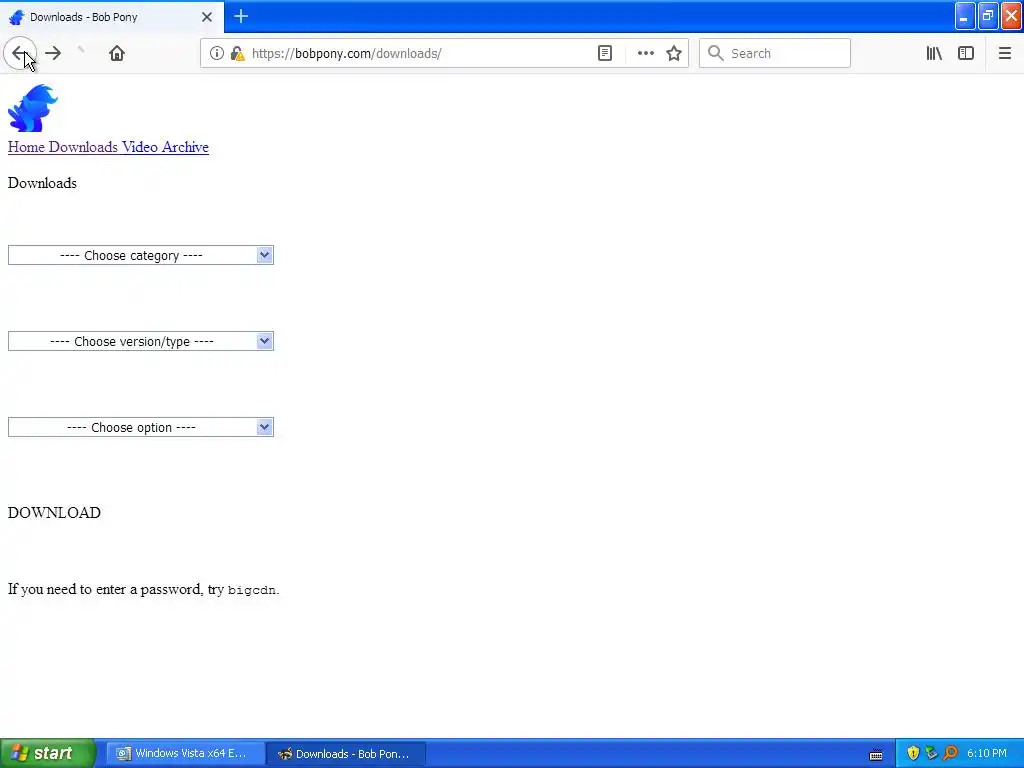Image resolution: width=1024 pixels, height=768 pixels.
Task: Click the 6:10 PM clock
Action: point(987,753)
